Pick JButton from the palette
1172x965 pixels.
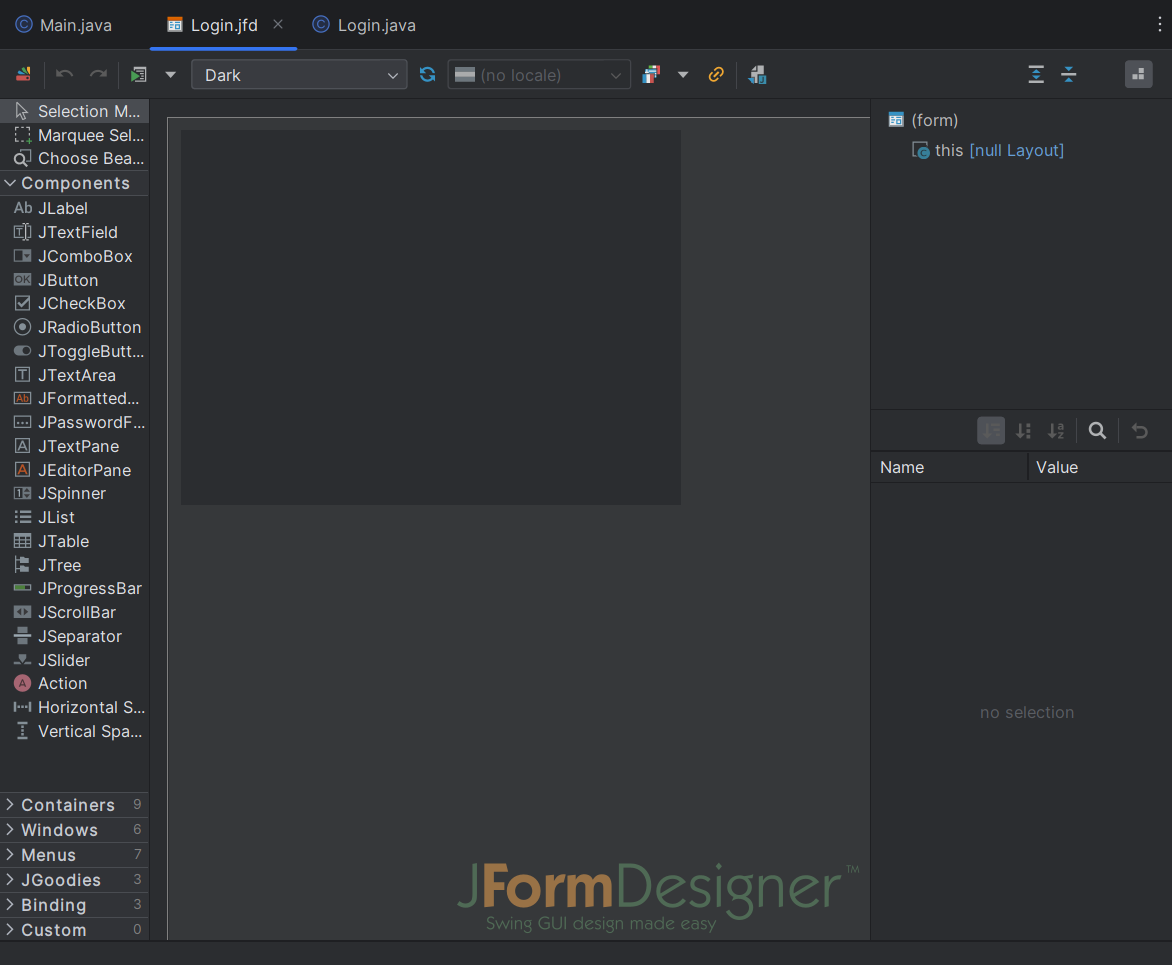click(75, 280)
